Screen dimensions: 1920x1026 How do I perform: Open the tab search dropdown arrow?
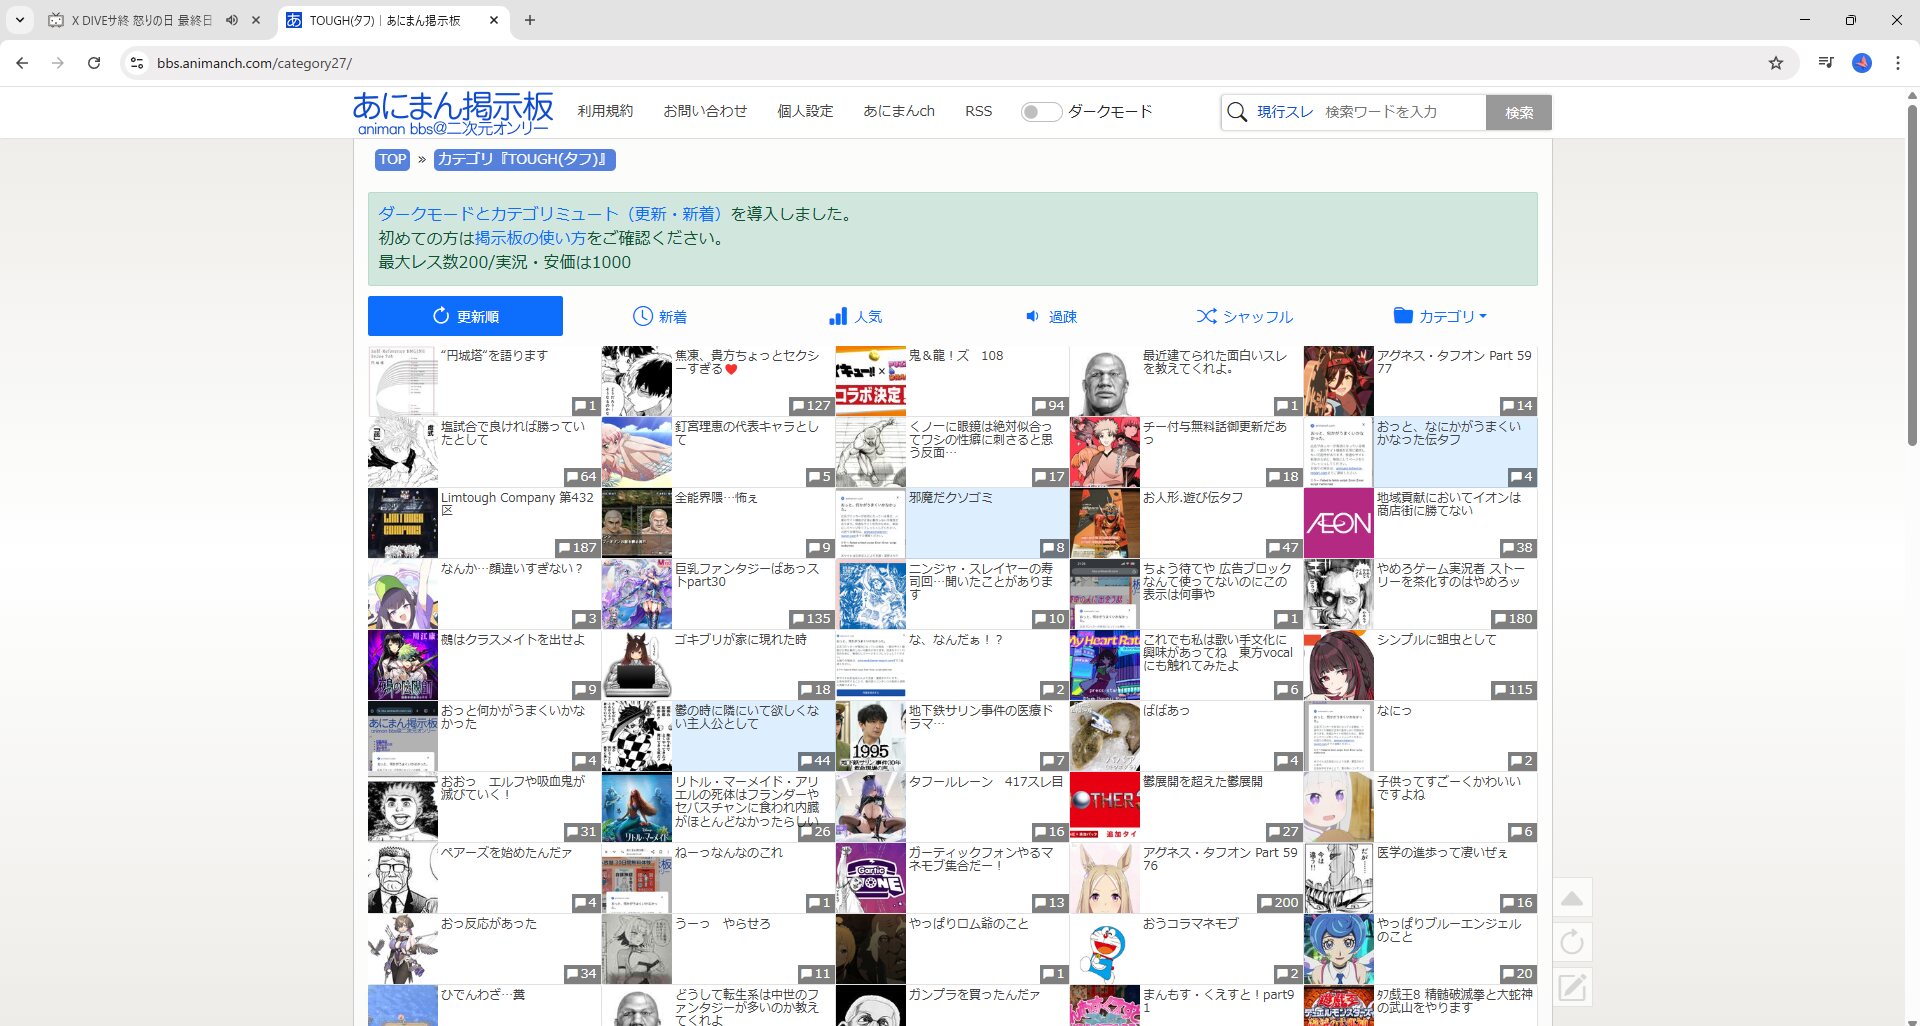click(x=19, y=20)
